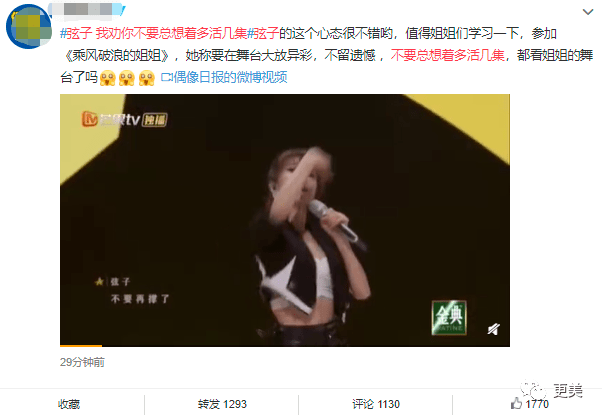Seek using the orange video progress bar

[285, 345]
